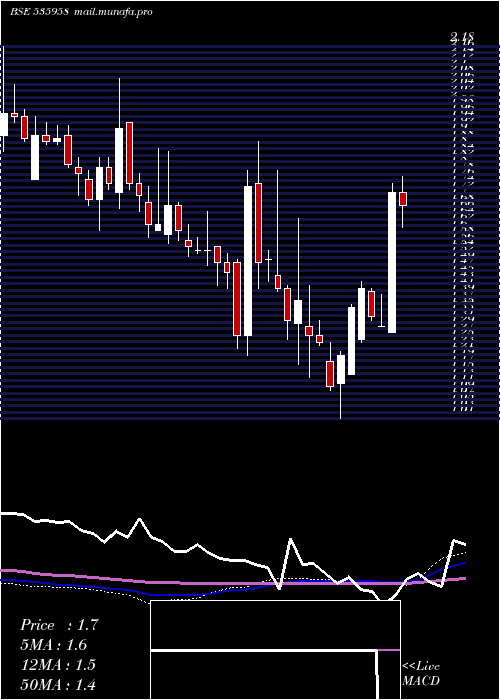Select the 50MA : 1.4 value
This screenshot has width=500, height=700.
[58, 684]
